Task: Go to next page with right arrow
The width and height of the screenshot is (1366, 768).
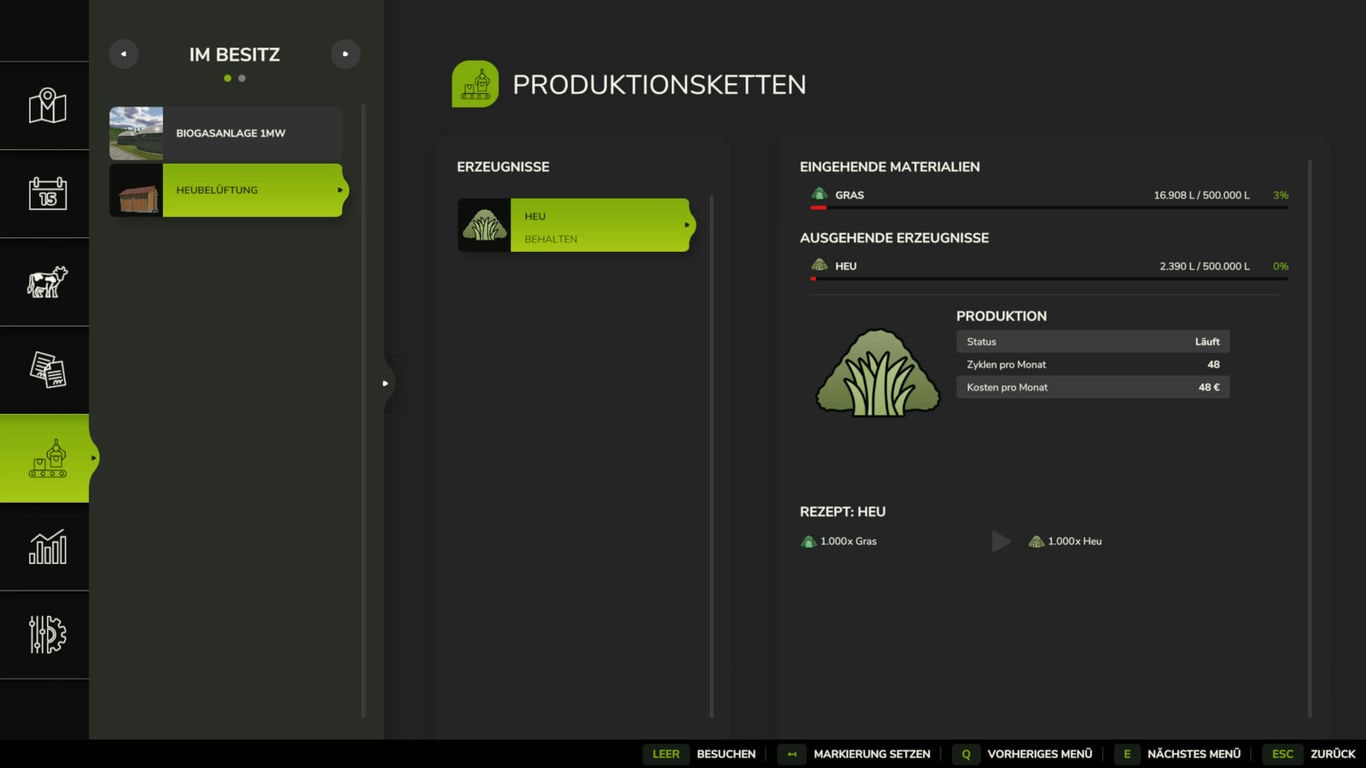Action: point(345,54)
